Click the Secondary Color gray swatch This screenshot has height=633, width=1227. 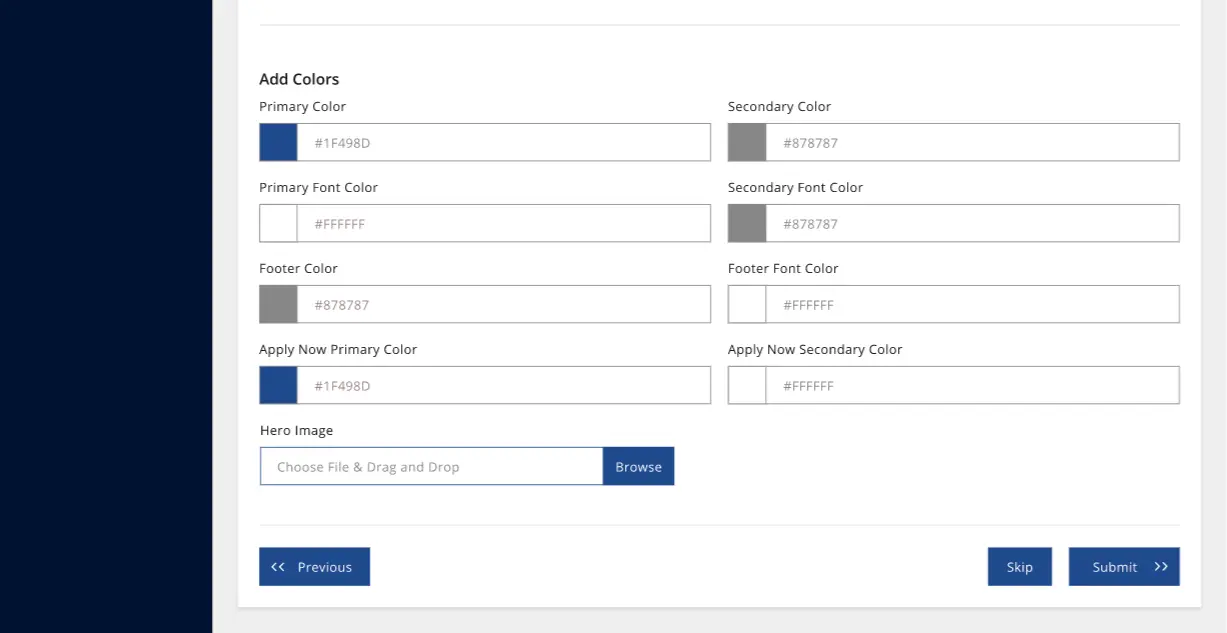[x=747, y=142]
